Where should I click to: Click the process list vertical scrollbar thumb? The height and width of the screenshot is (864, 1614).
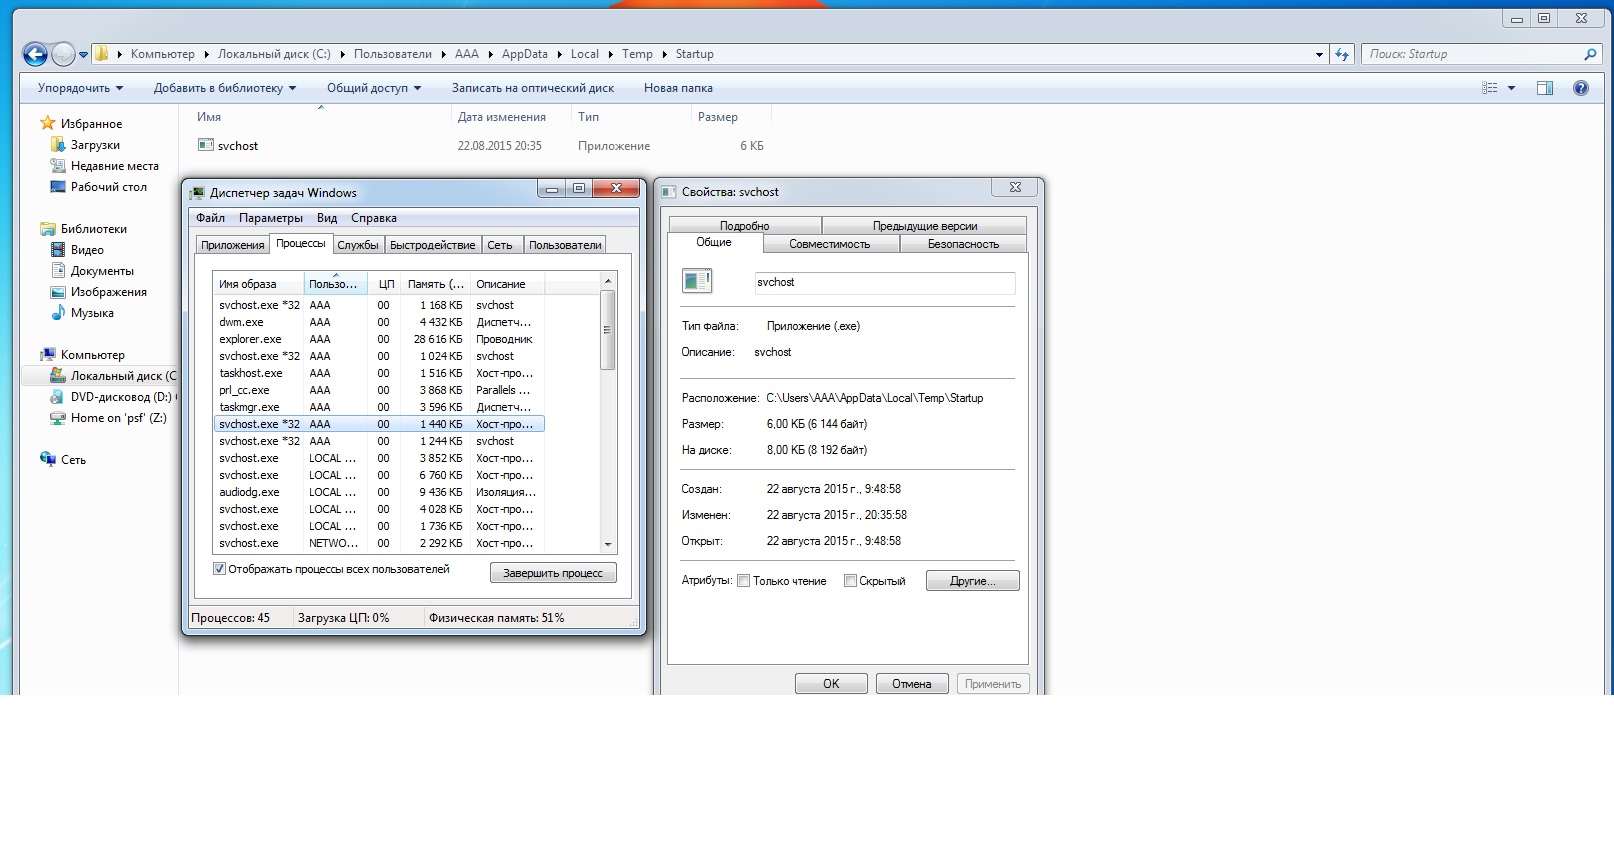coord(608,330)
